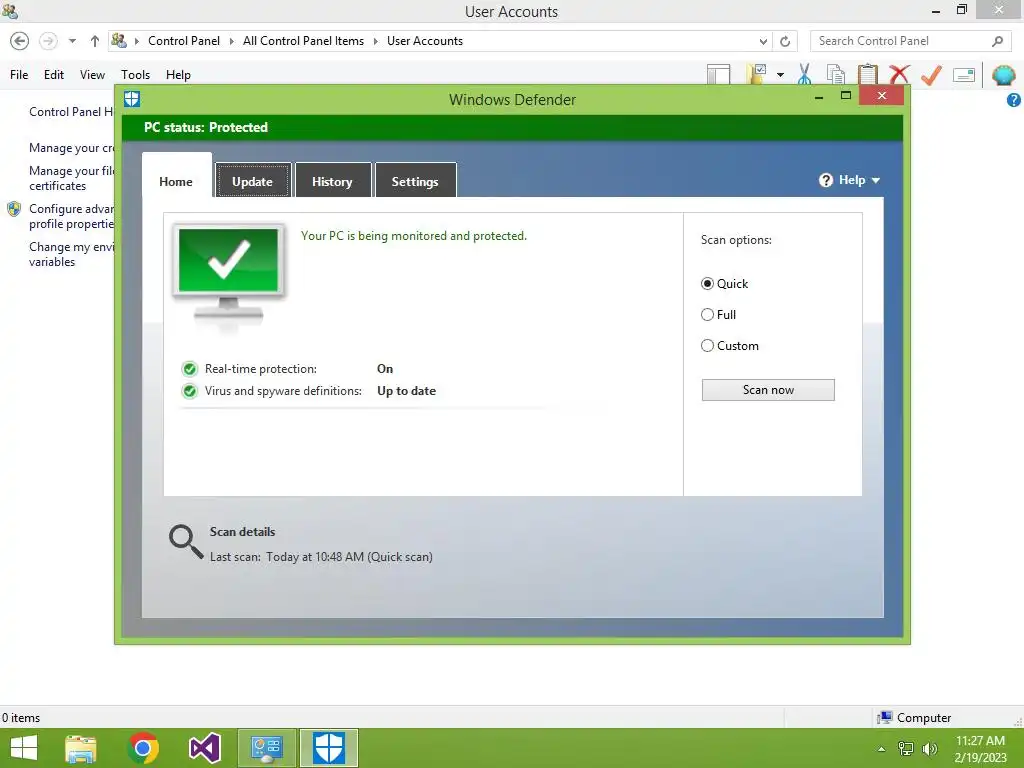Switch to Control Panel taskbar button
This screenshot has height=768, width=1024.
tap(266, 748)
